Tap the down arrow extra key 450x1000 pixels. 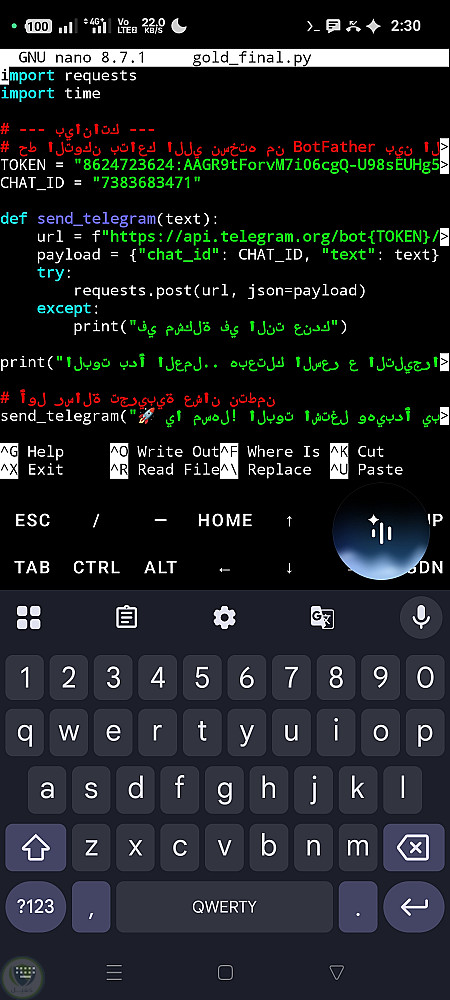(289, 568)
